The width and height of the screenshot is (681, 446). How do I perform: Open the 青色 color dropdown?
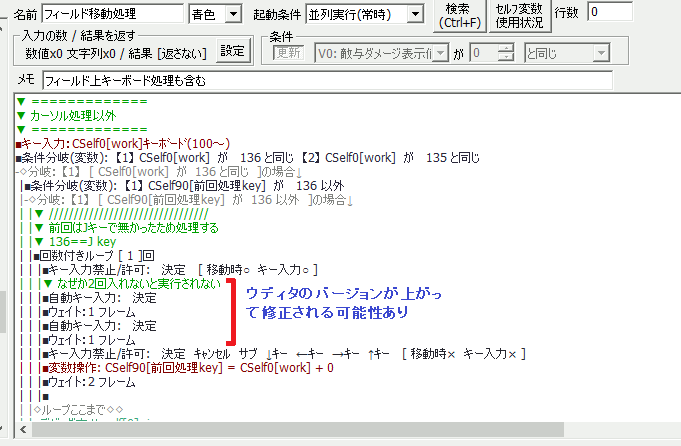233,14
